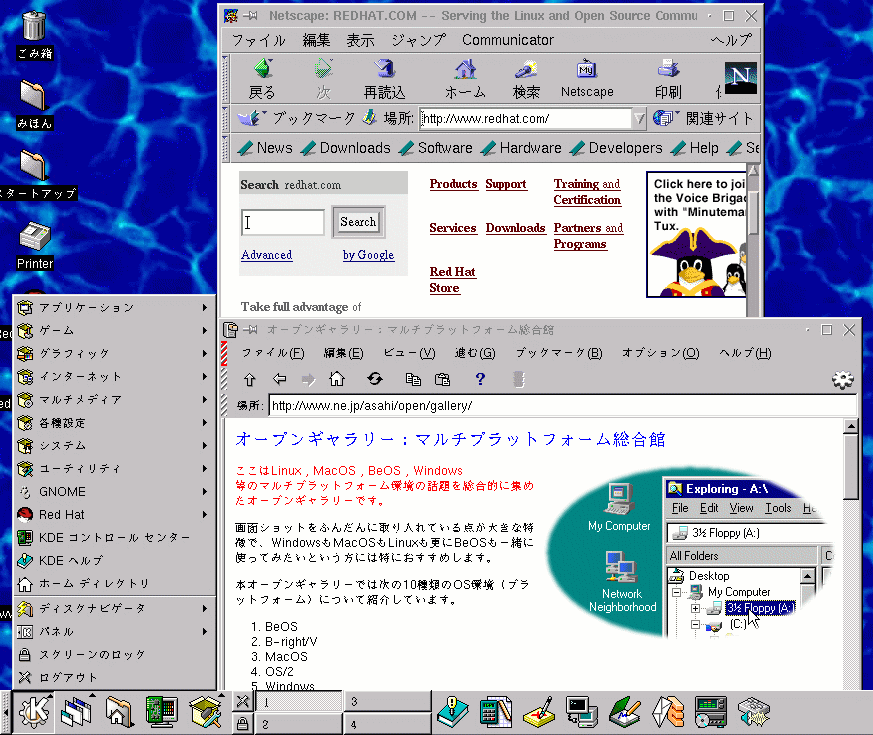Click the copy icon in the file manager toolbar
Image resolution: width=873 pixels, height=735 pixels.
coord(413,379)
